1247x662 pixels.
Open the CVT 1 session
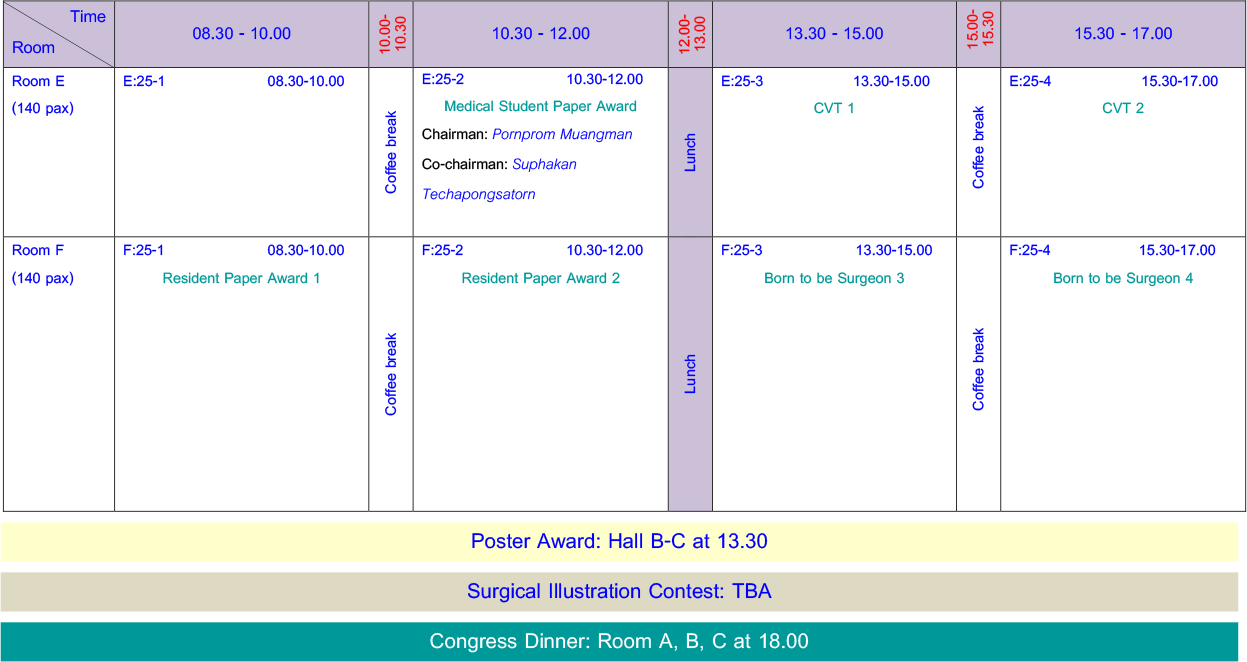(834, 108)
